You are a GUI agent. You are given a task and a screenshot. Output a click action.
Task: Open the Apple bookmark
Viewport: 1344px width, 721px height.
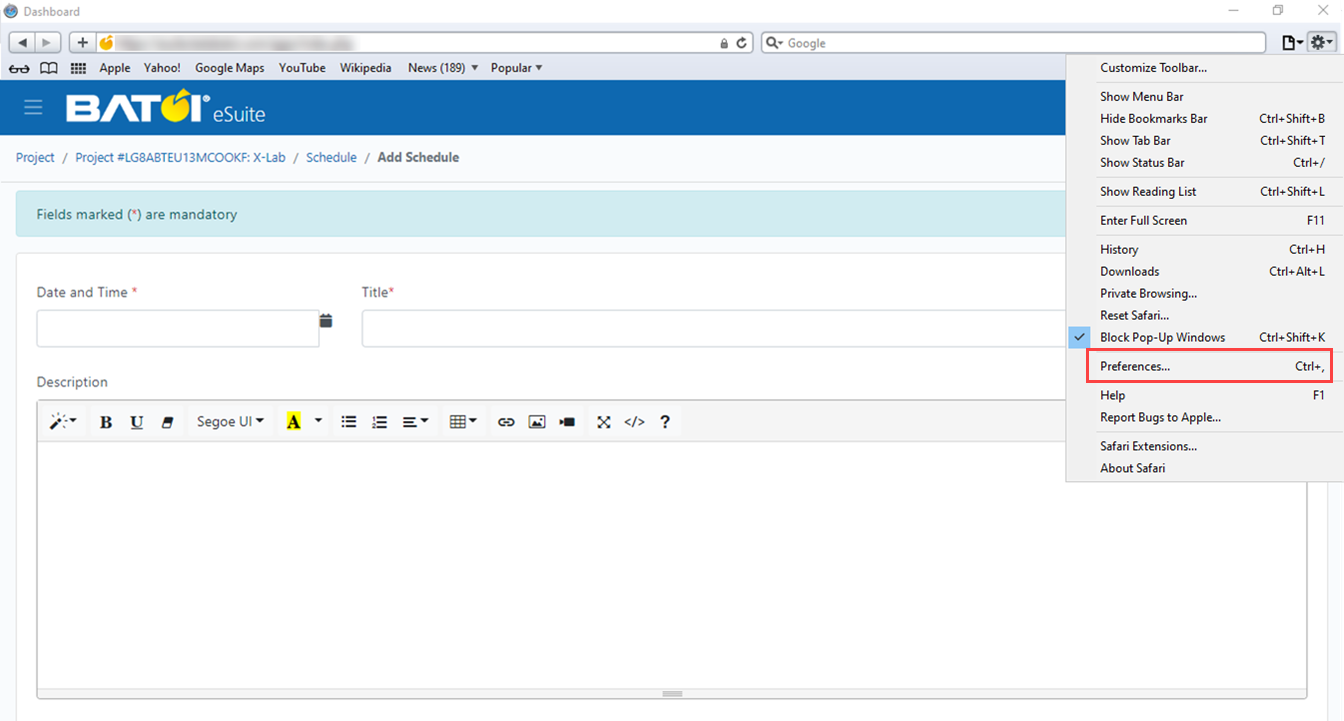(115, 68)
